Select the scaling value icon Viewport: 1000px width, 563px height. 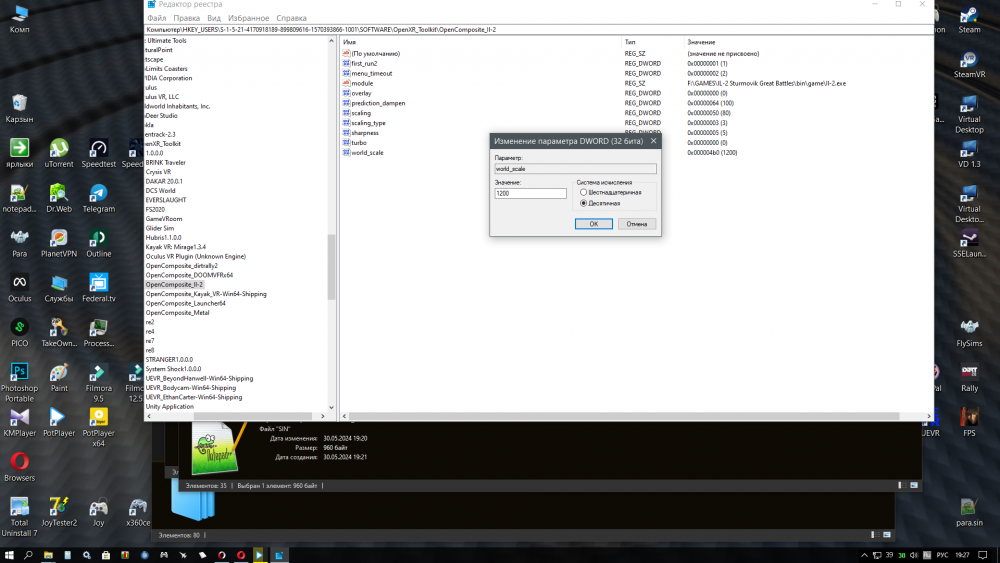pos(346,113)
